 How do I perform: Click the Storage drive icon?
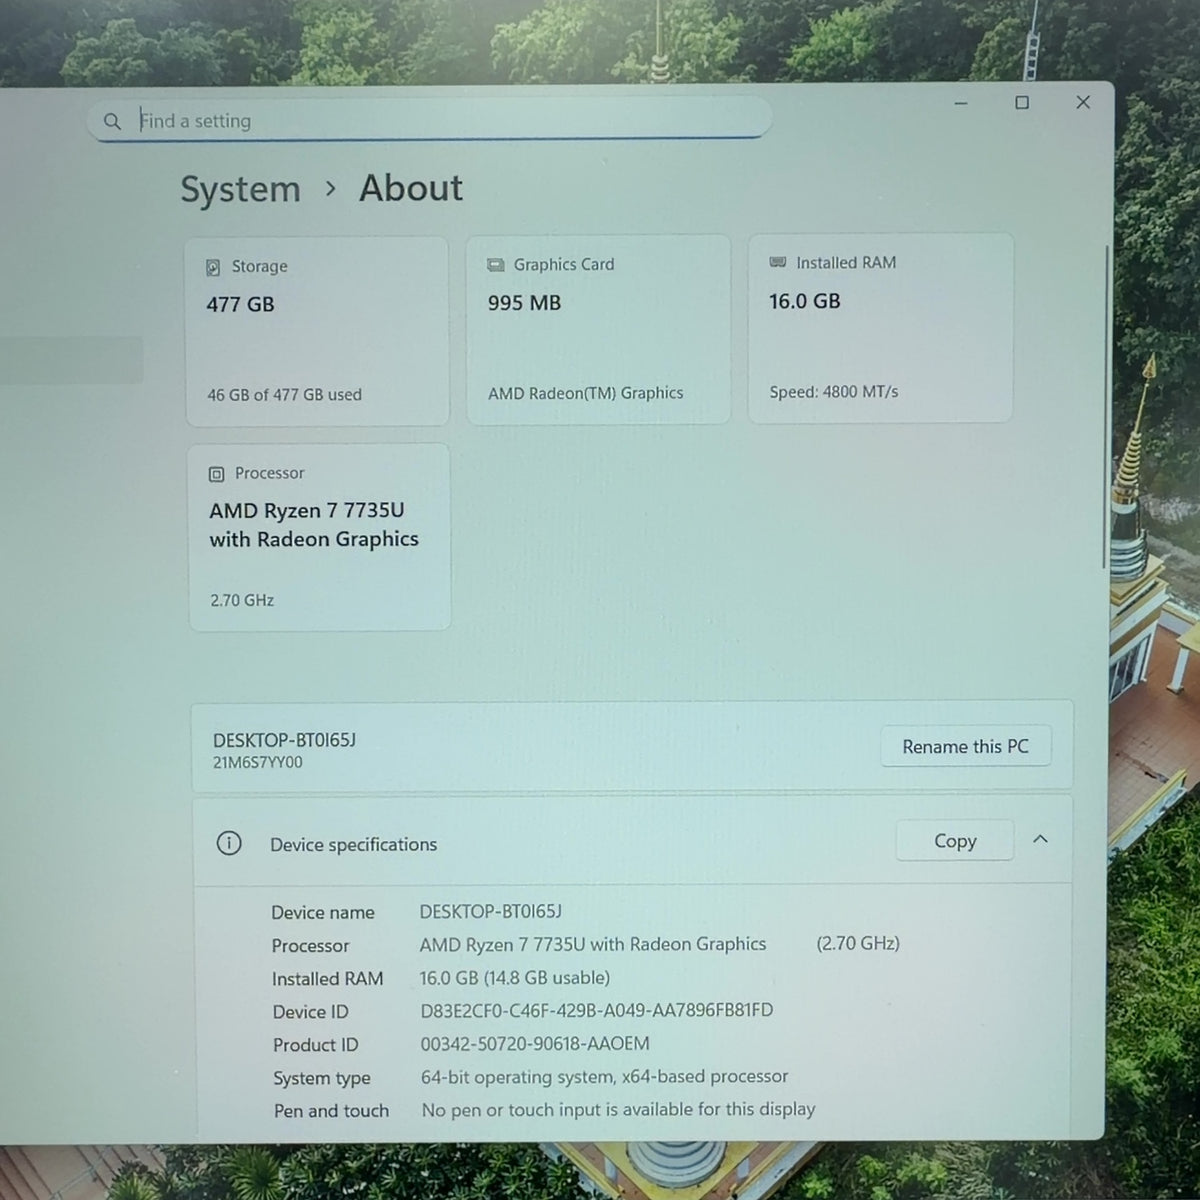(x=213, y=267)
